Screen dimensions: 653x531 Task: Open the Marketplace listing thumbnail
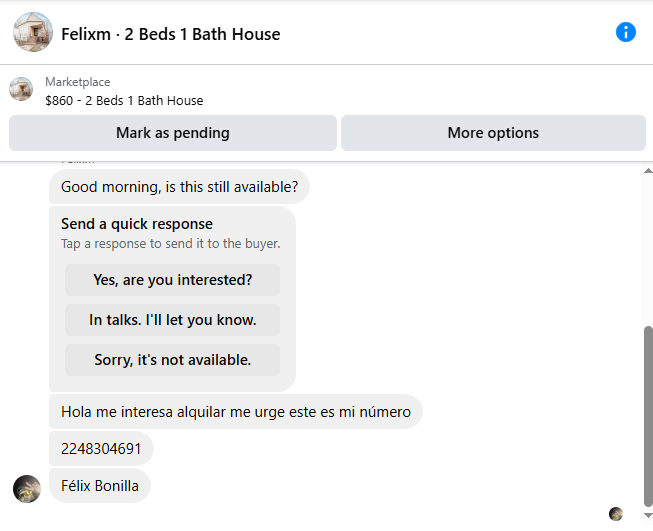tap(21, 89)
